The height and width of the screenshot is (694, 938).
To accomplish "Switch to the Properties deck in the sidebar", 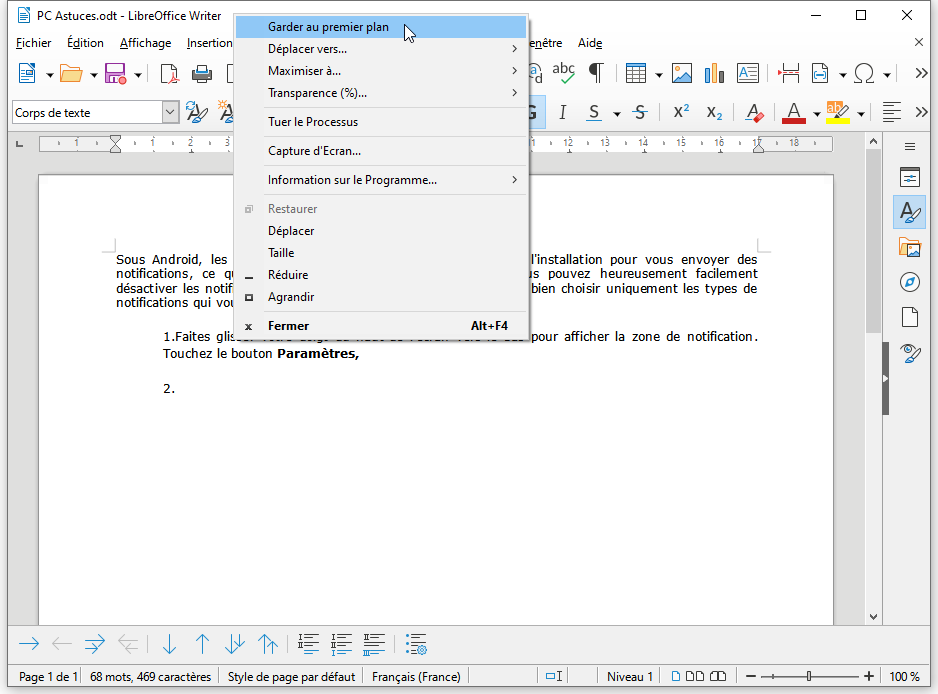I will pos(910,176).
